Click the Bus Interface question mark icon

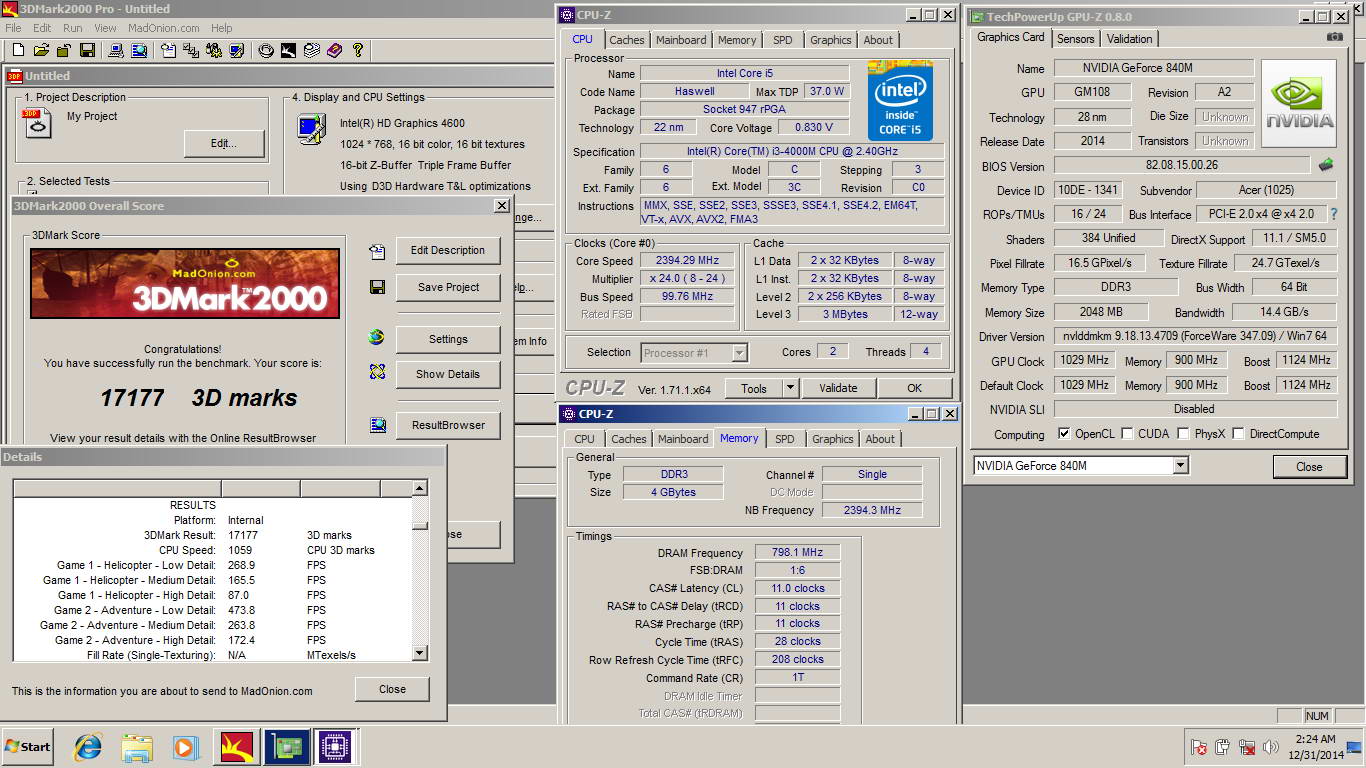1333,214
